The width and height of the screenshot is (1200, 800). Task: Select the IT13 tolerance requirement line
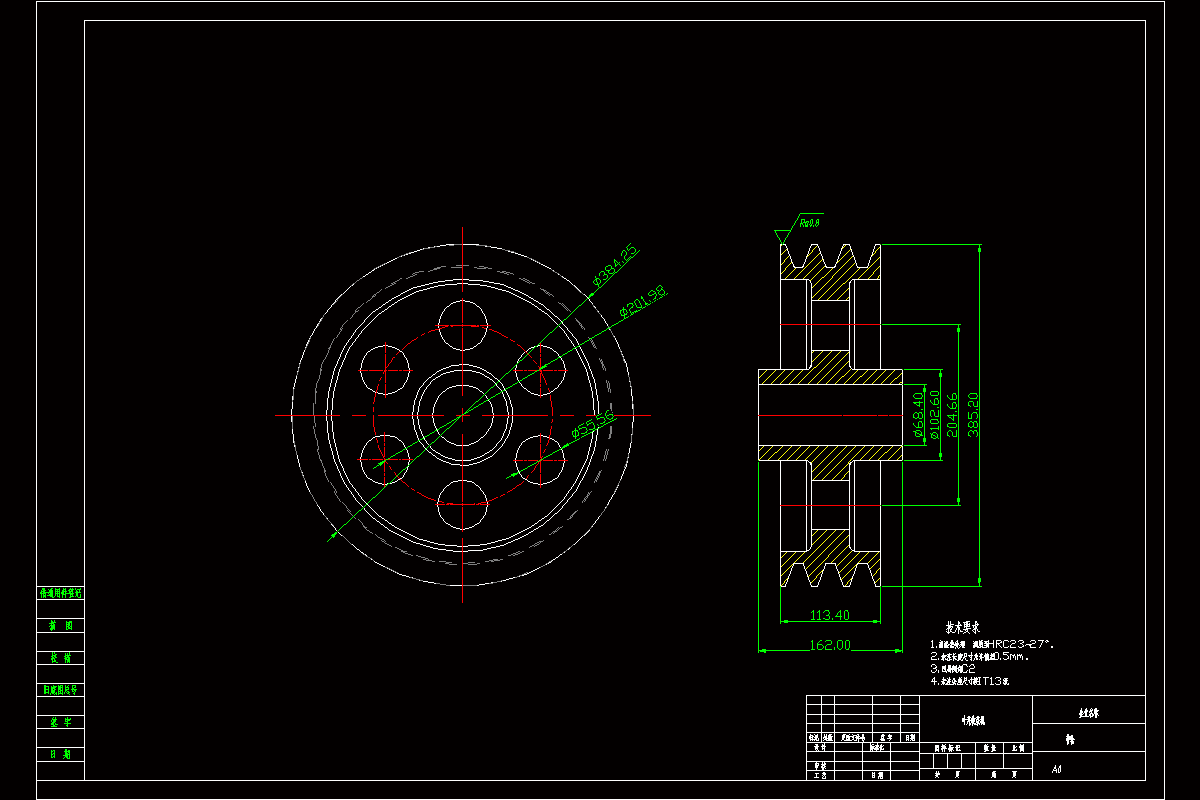[970, 681]
